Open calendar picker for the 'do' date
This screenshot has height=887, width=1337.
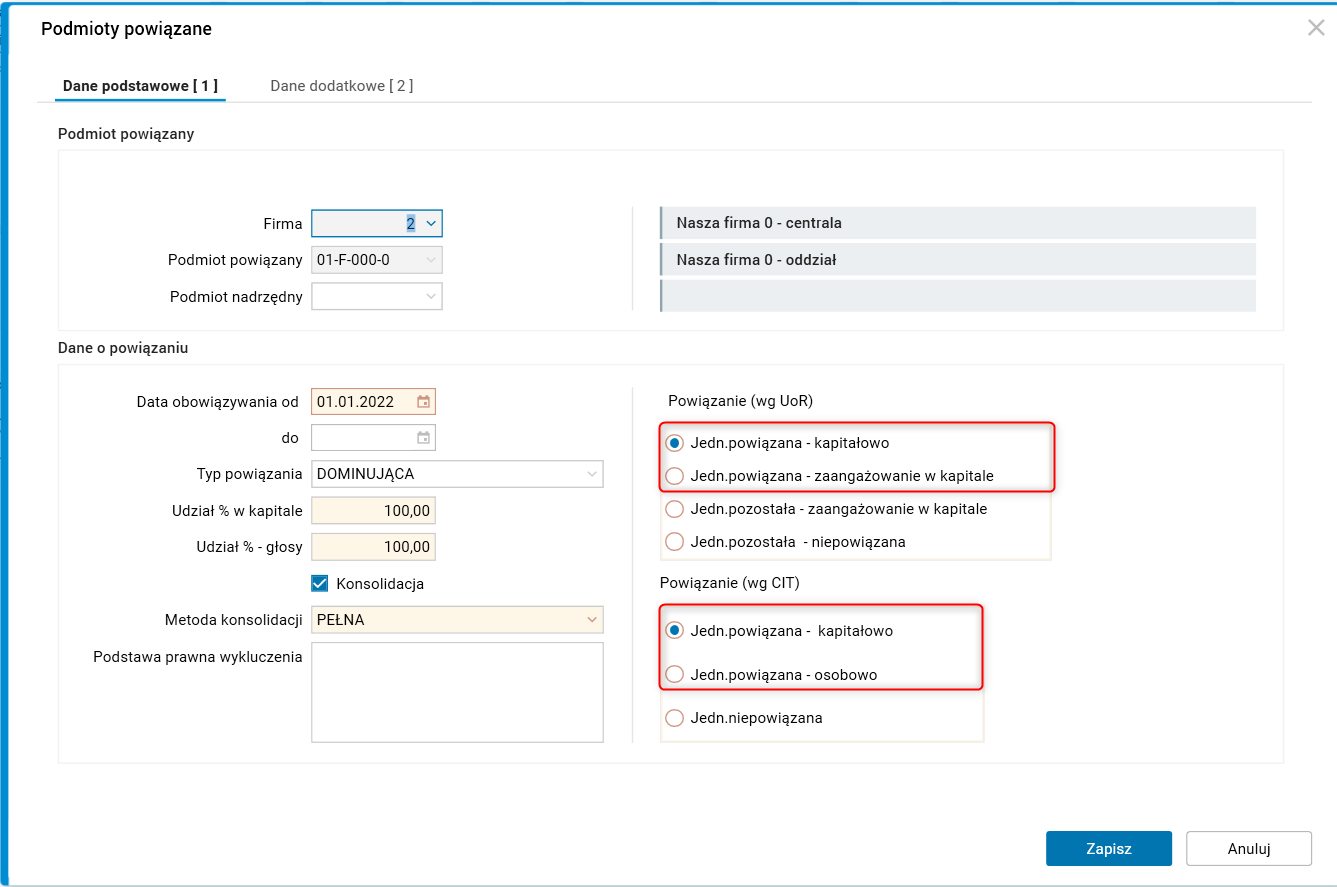tap(424, 438)
